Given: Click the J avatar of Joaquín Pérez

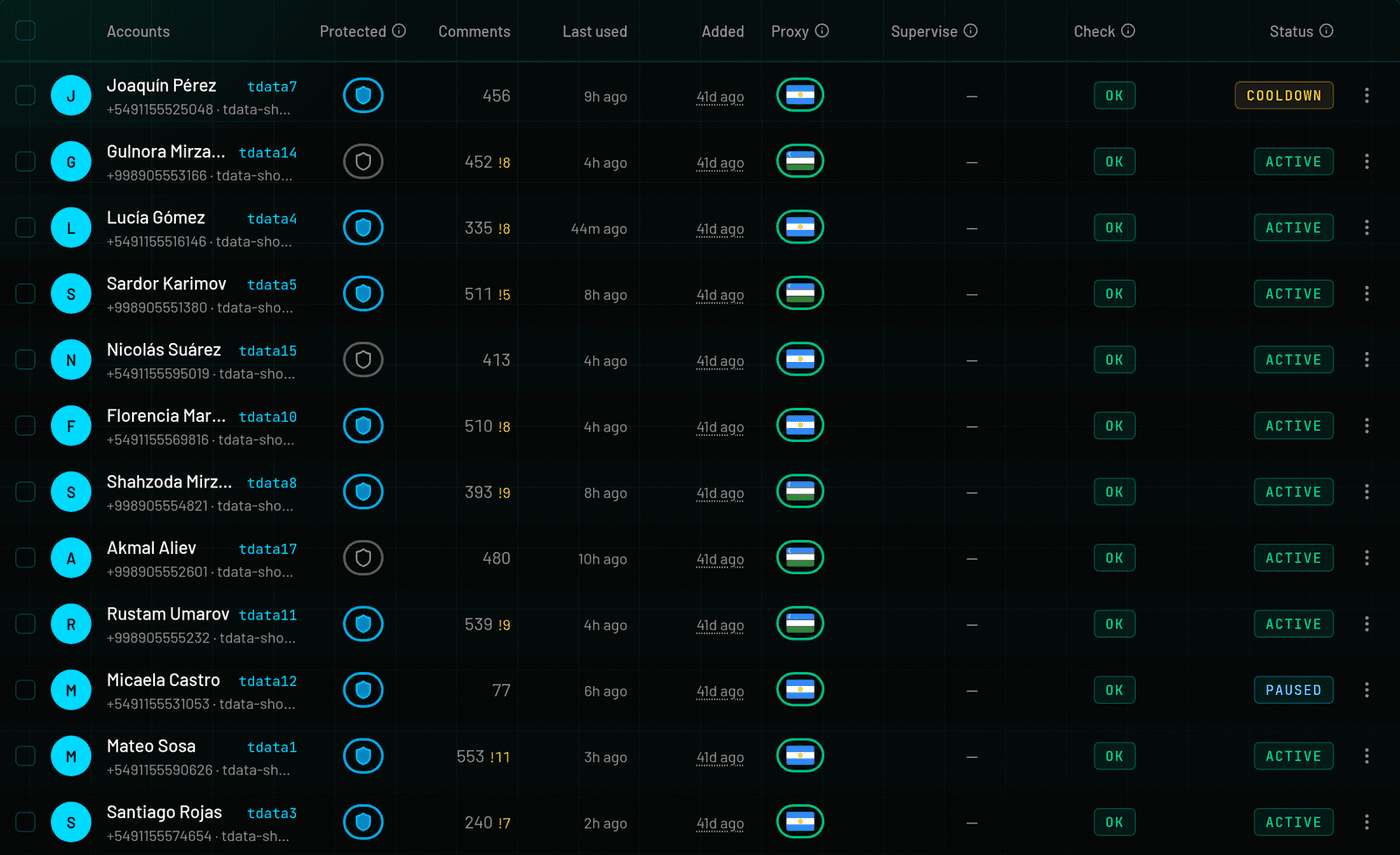Looking at the screenshot, I should 71,95.
